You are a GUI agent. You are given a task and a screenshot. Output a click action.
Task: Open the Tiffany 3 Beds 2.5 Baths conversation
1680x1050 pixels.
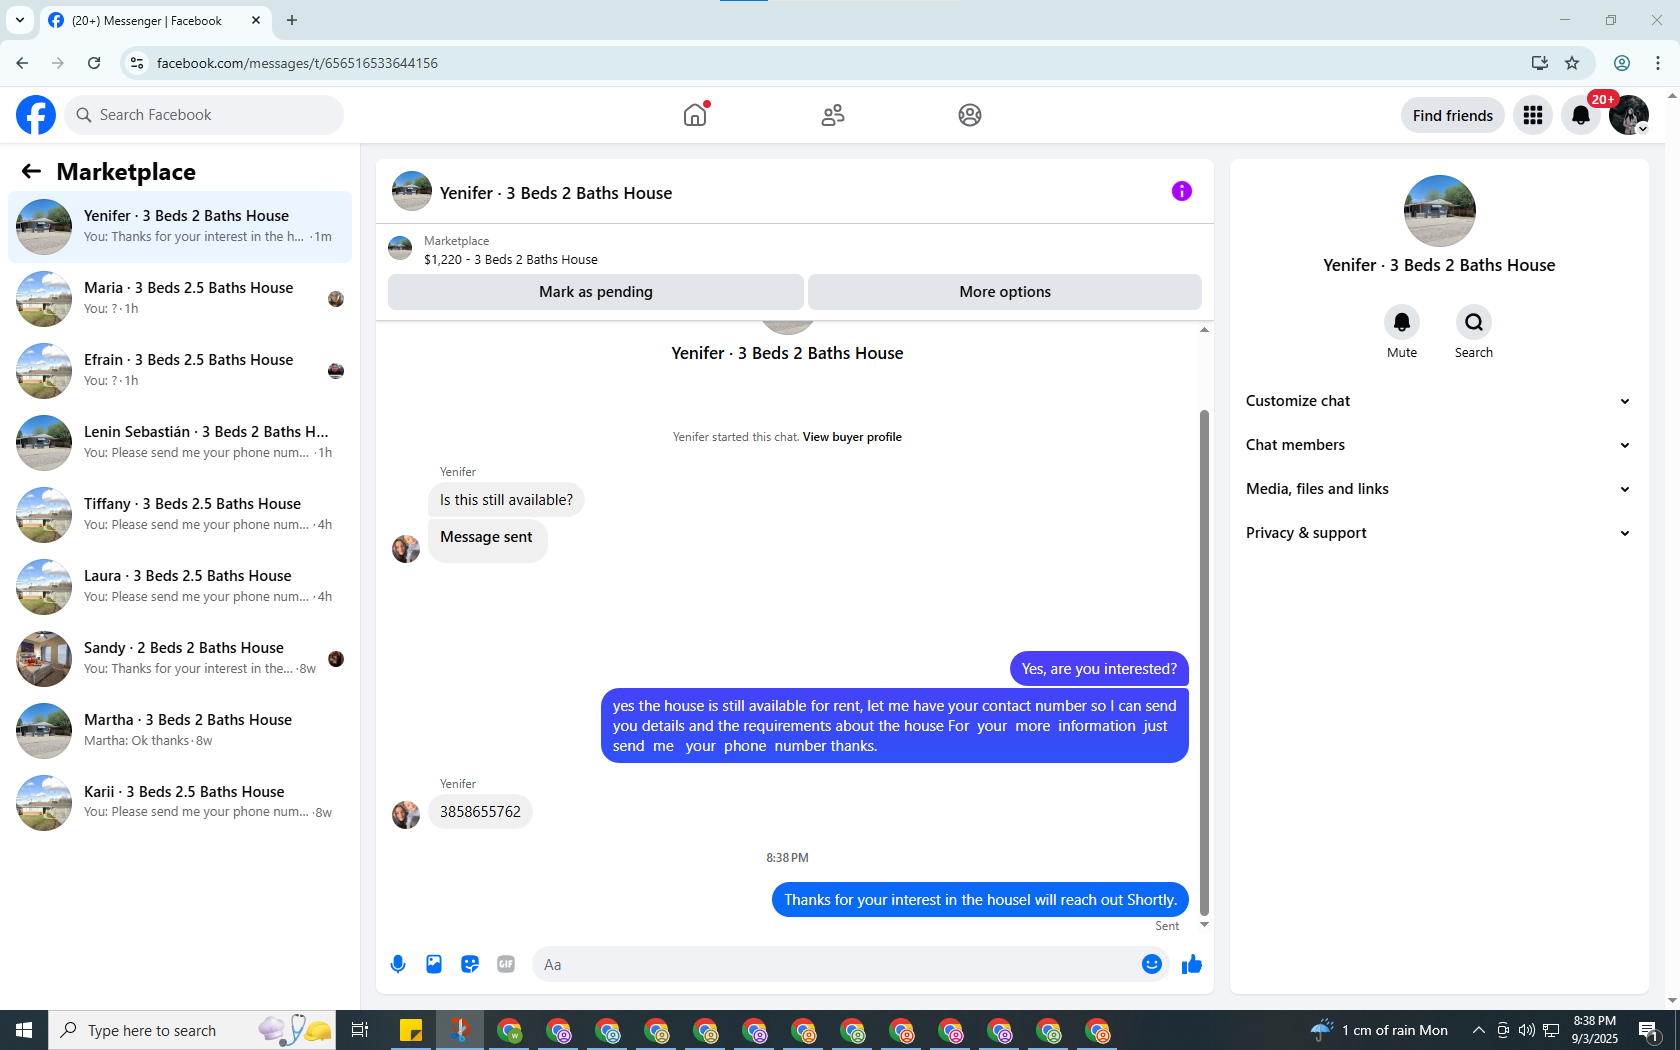point(180,515)
